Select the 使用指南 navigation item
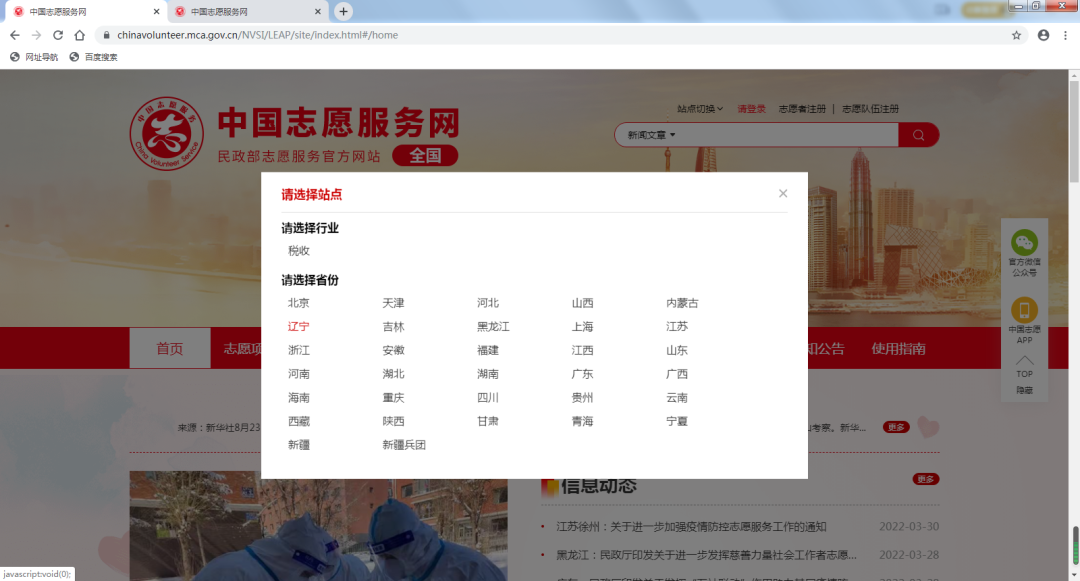This screenshot has height=581, width=1080. pyautogui.click(x=898, y=348)
